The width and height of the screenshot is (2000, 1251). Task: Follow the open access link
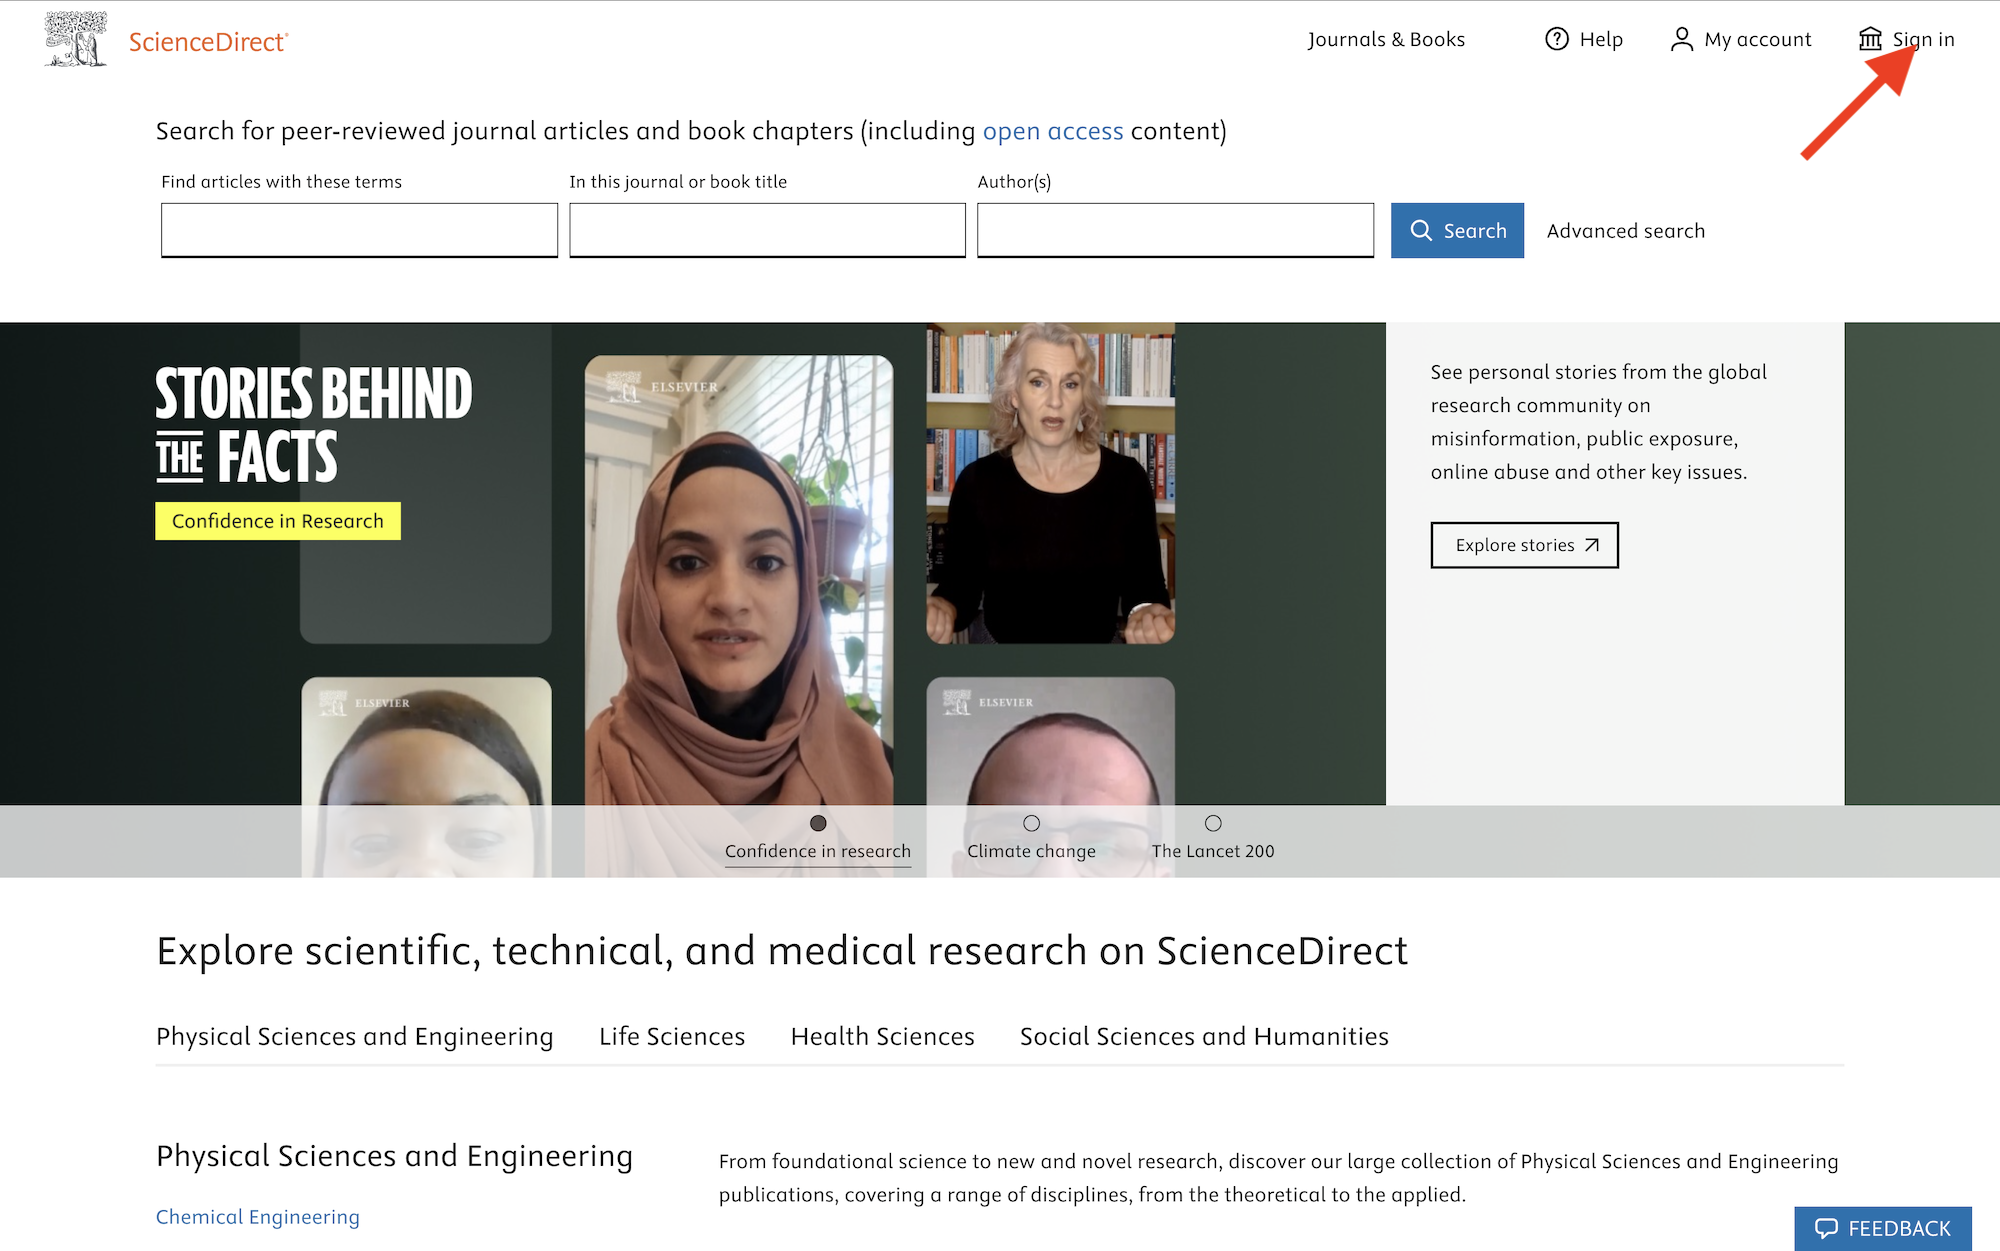(x=1052, y=131)
